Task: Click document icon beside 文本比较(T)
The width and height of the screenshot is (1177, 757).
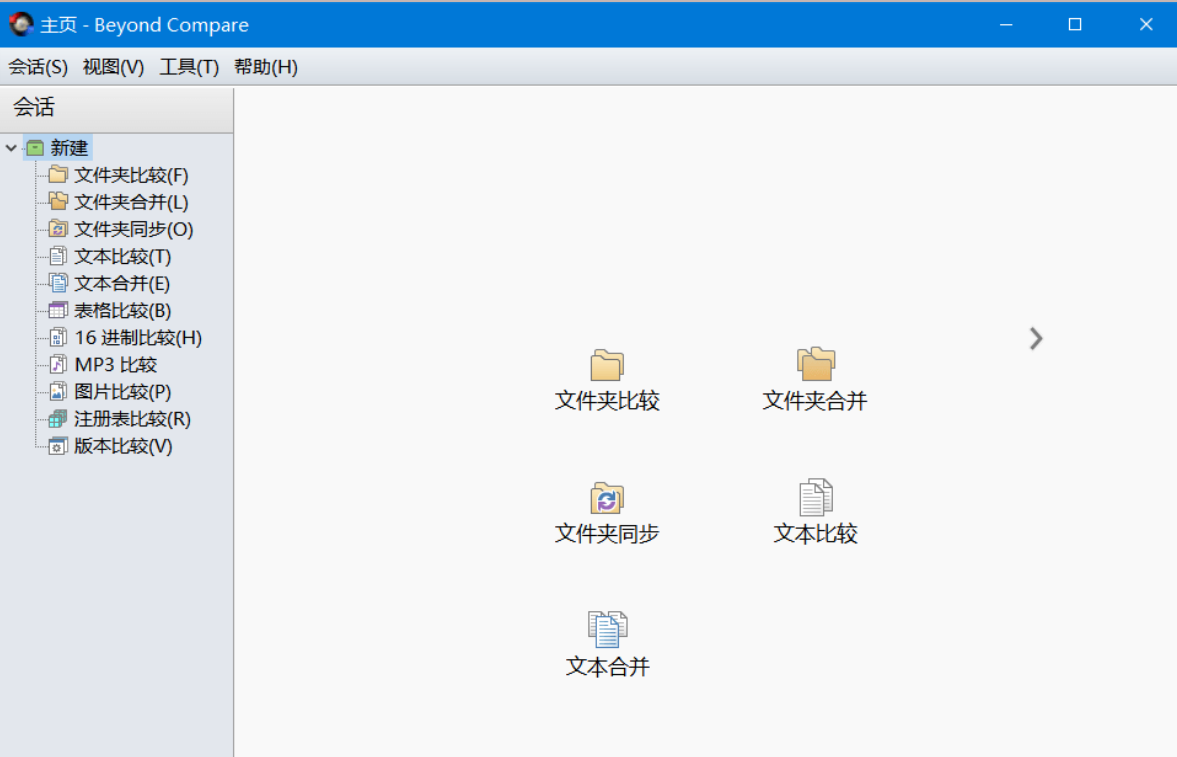Action: click(58, 256)
